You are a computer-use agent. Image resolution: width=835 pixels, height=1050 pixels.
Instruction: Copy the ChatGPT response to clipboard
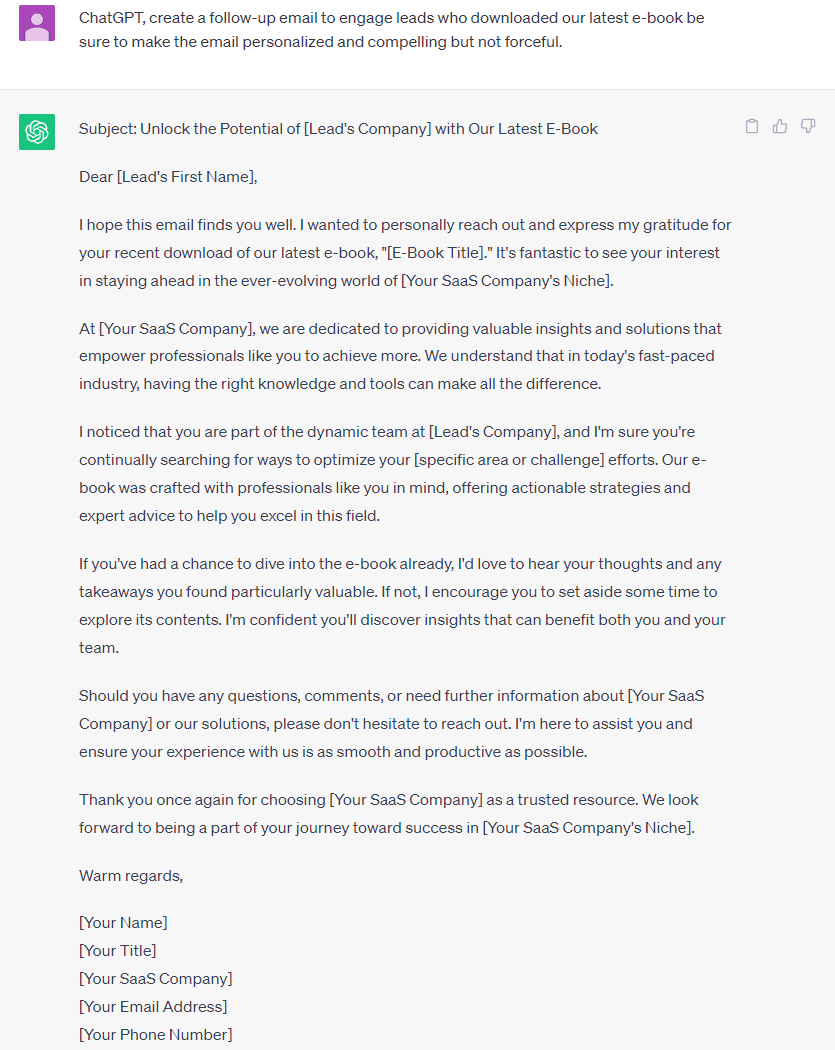point(752,126)
